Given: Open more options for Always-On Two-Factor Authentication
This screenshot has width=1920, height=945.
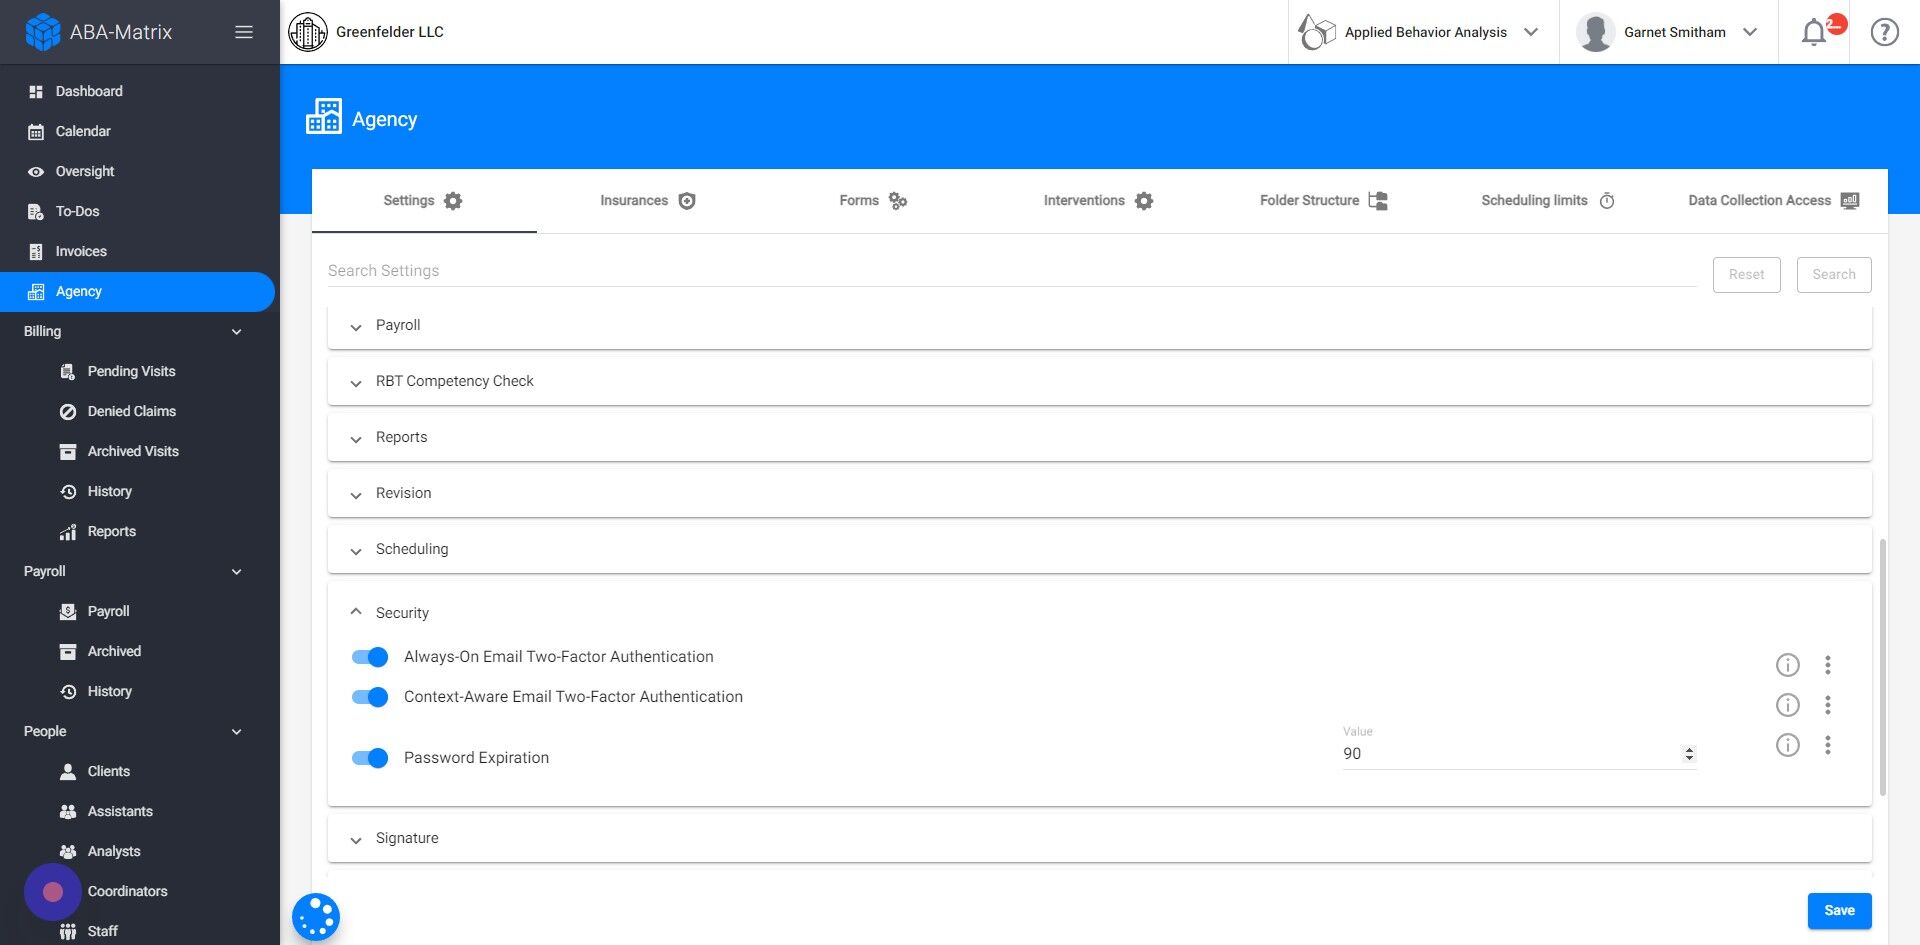Looking at the screenshot, I should pyautogui.click(x=1827, y=665).
